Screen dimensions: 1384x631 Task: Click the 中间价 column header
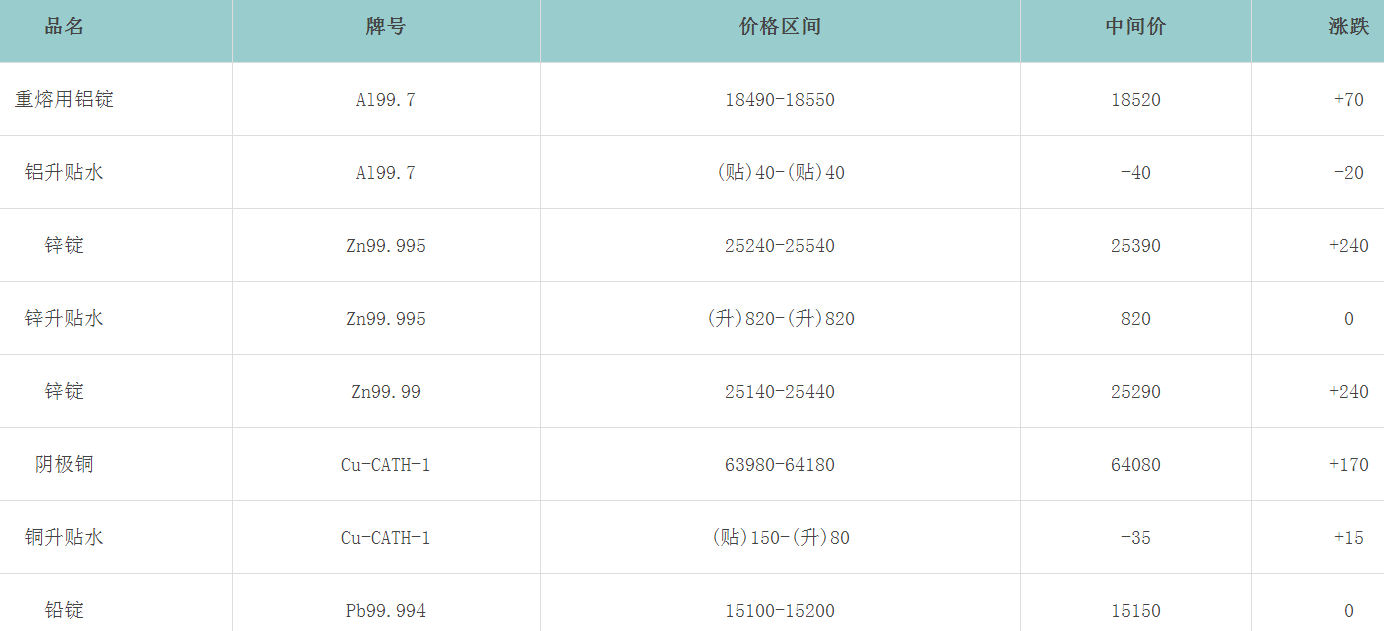(1136, 27)
